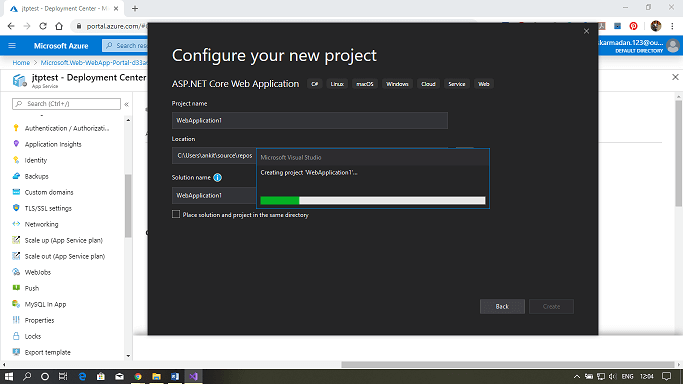Click the Pinterest extension icon in Chrome
Viewport: 683px width, 384px height.
pos(633,26)
